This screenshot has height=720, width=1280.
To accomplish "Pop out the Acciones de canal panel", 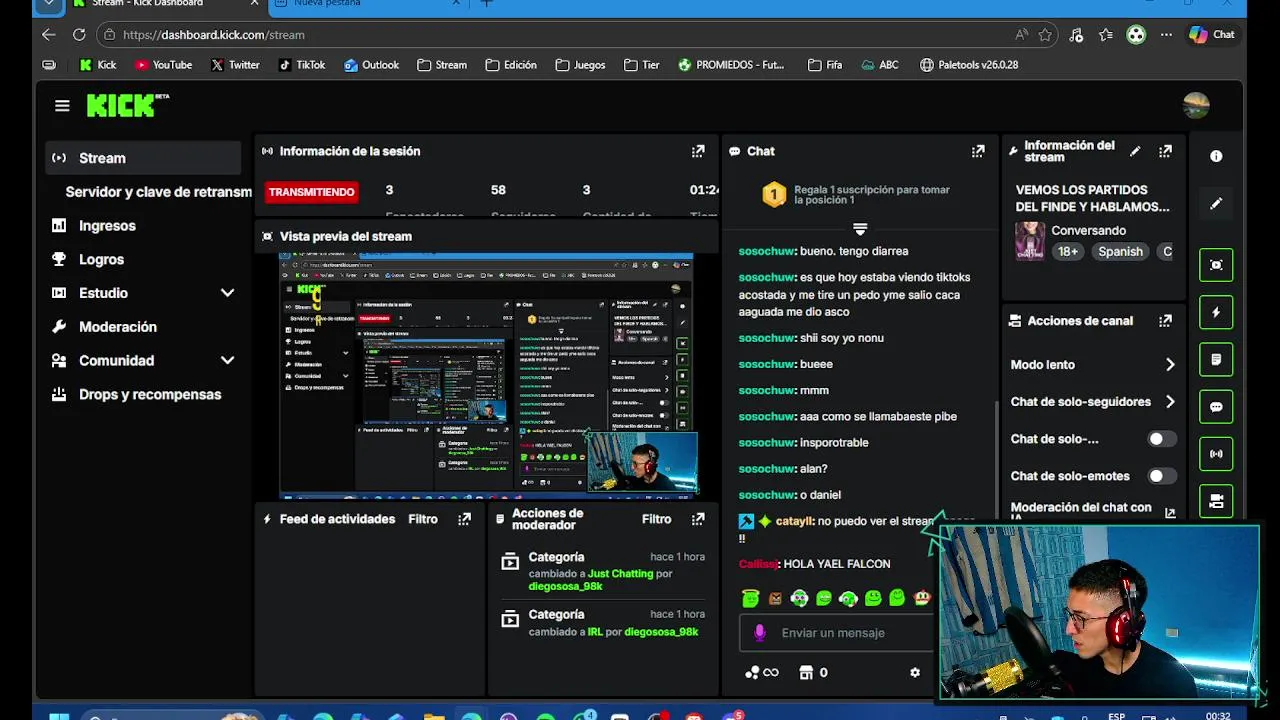I will click(1165, 321).
